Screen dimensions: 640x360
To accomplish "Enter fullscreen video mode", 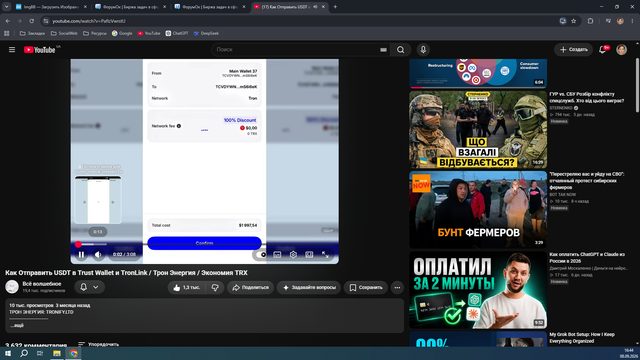I will coord(325,254).
